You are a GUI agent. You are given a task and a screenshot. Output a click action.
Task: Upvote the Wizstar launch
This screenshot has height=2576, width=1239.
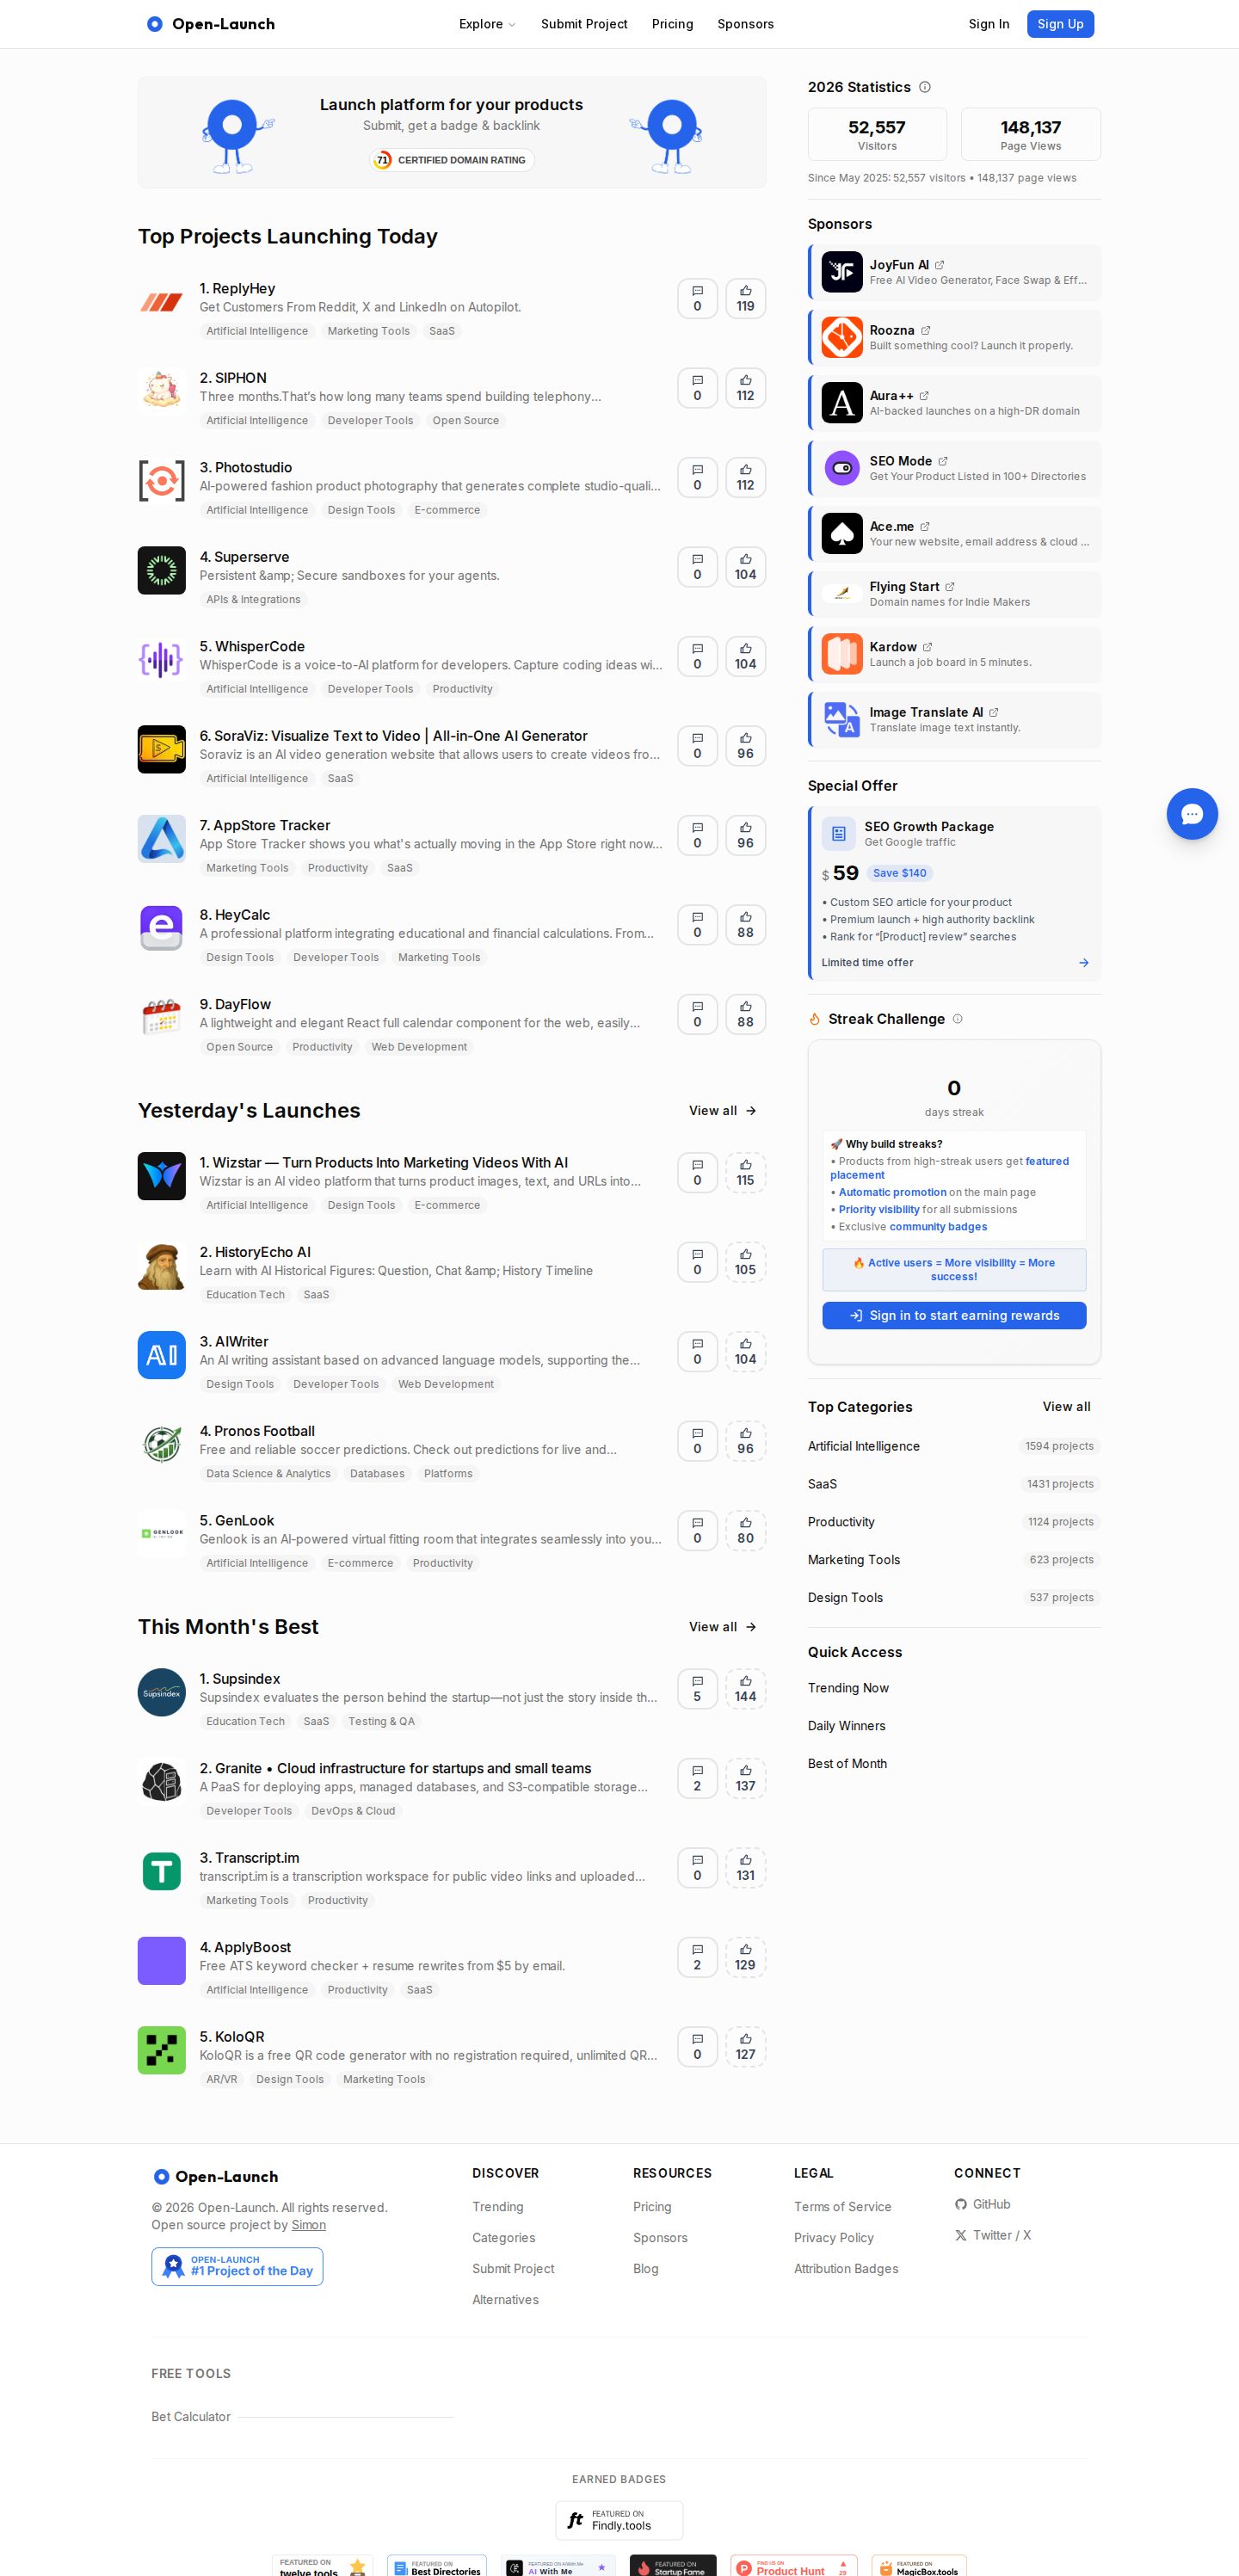pyautogui.click(x=746, y=1173)
